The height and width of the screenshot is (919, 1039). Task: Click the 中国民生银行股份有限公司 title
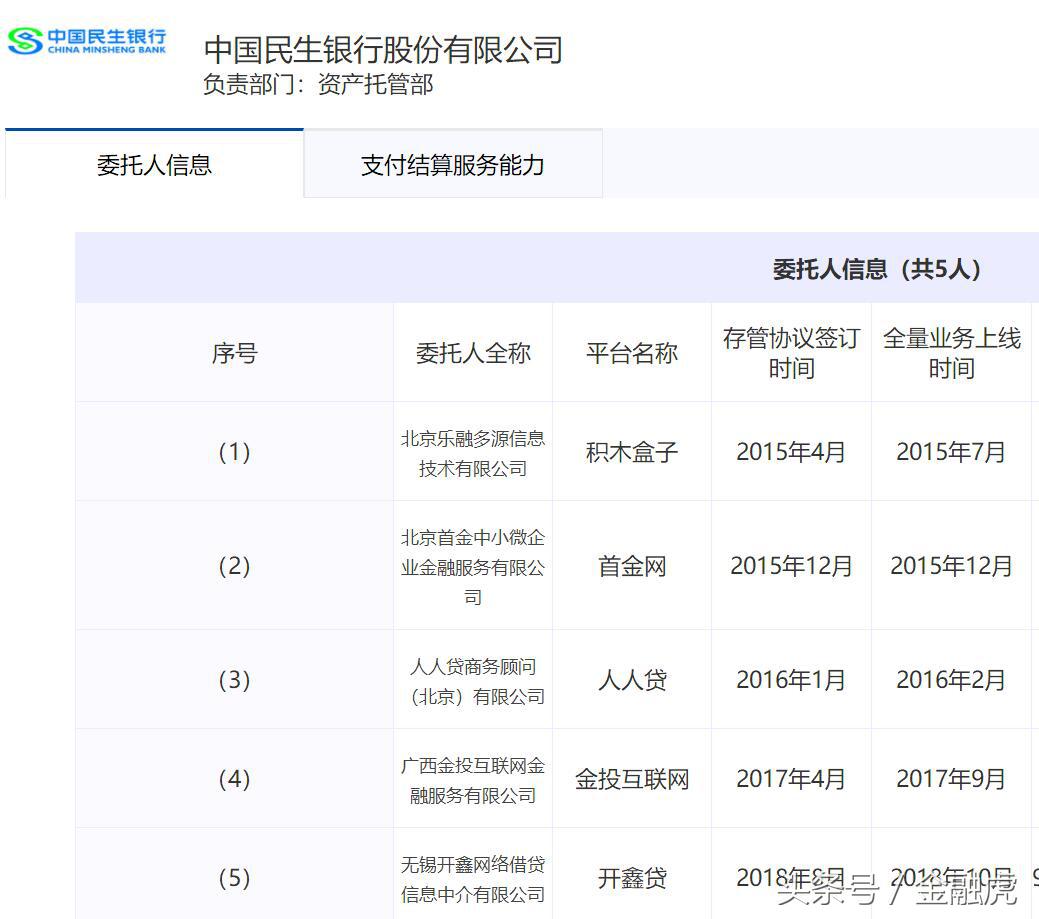[383, 50]
